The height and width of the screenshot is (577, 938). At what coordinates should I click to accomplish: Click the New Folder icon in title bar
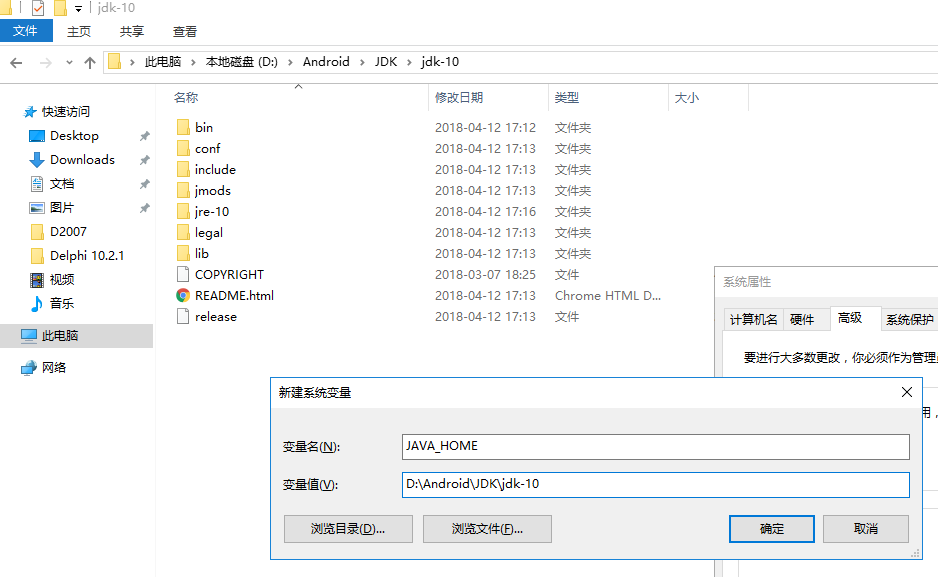coord(60,8)
